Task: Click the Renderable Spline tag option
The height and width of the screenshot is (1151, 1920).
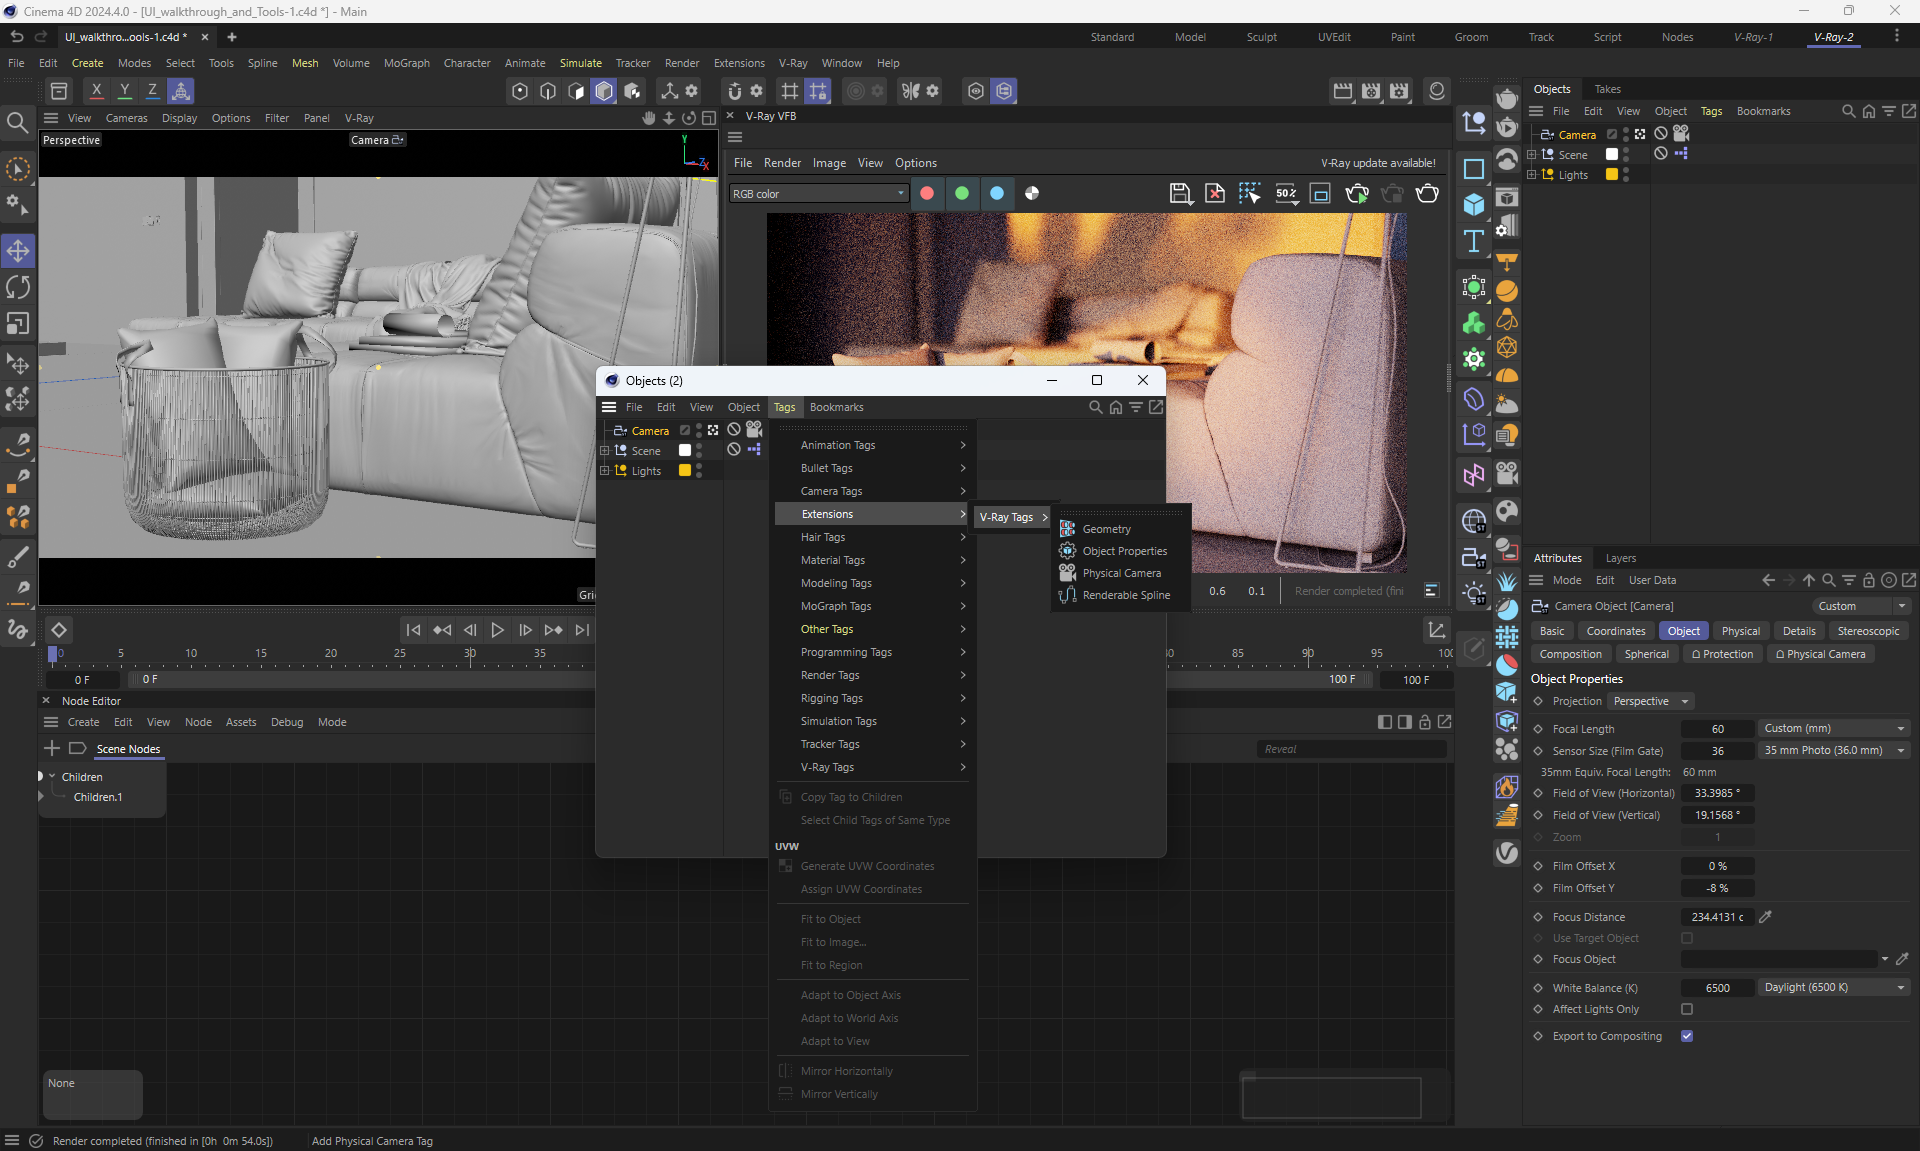Action: point(1126,595)
